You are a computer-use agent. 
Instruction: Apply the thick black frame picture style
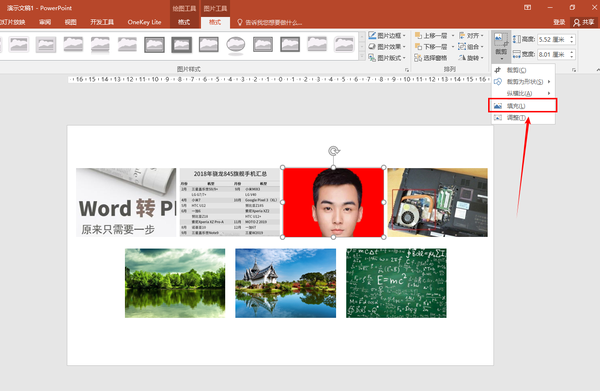(x=182, y=45)
